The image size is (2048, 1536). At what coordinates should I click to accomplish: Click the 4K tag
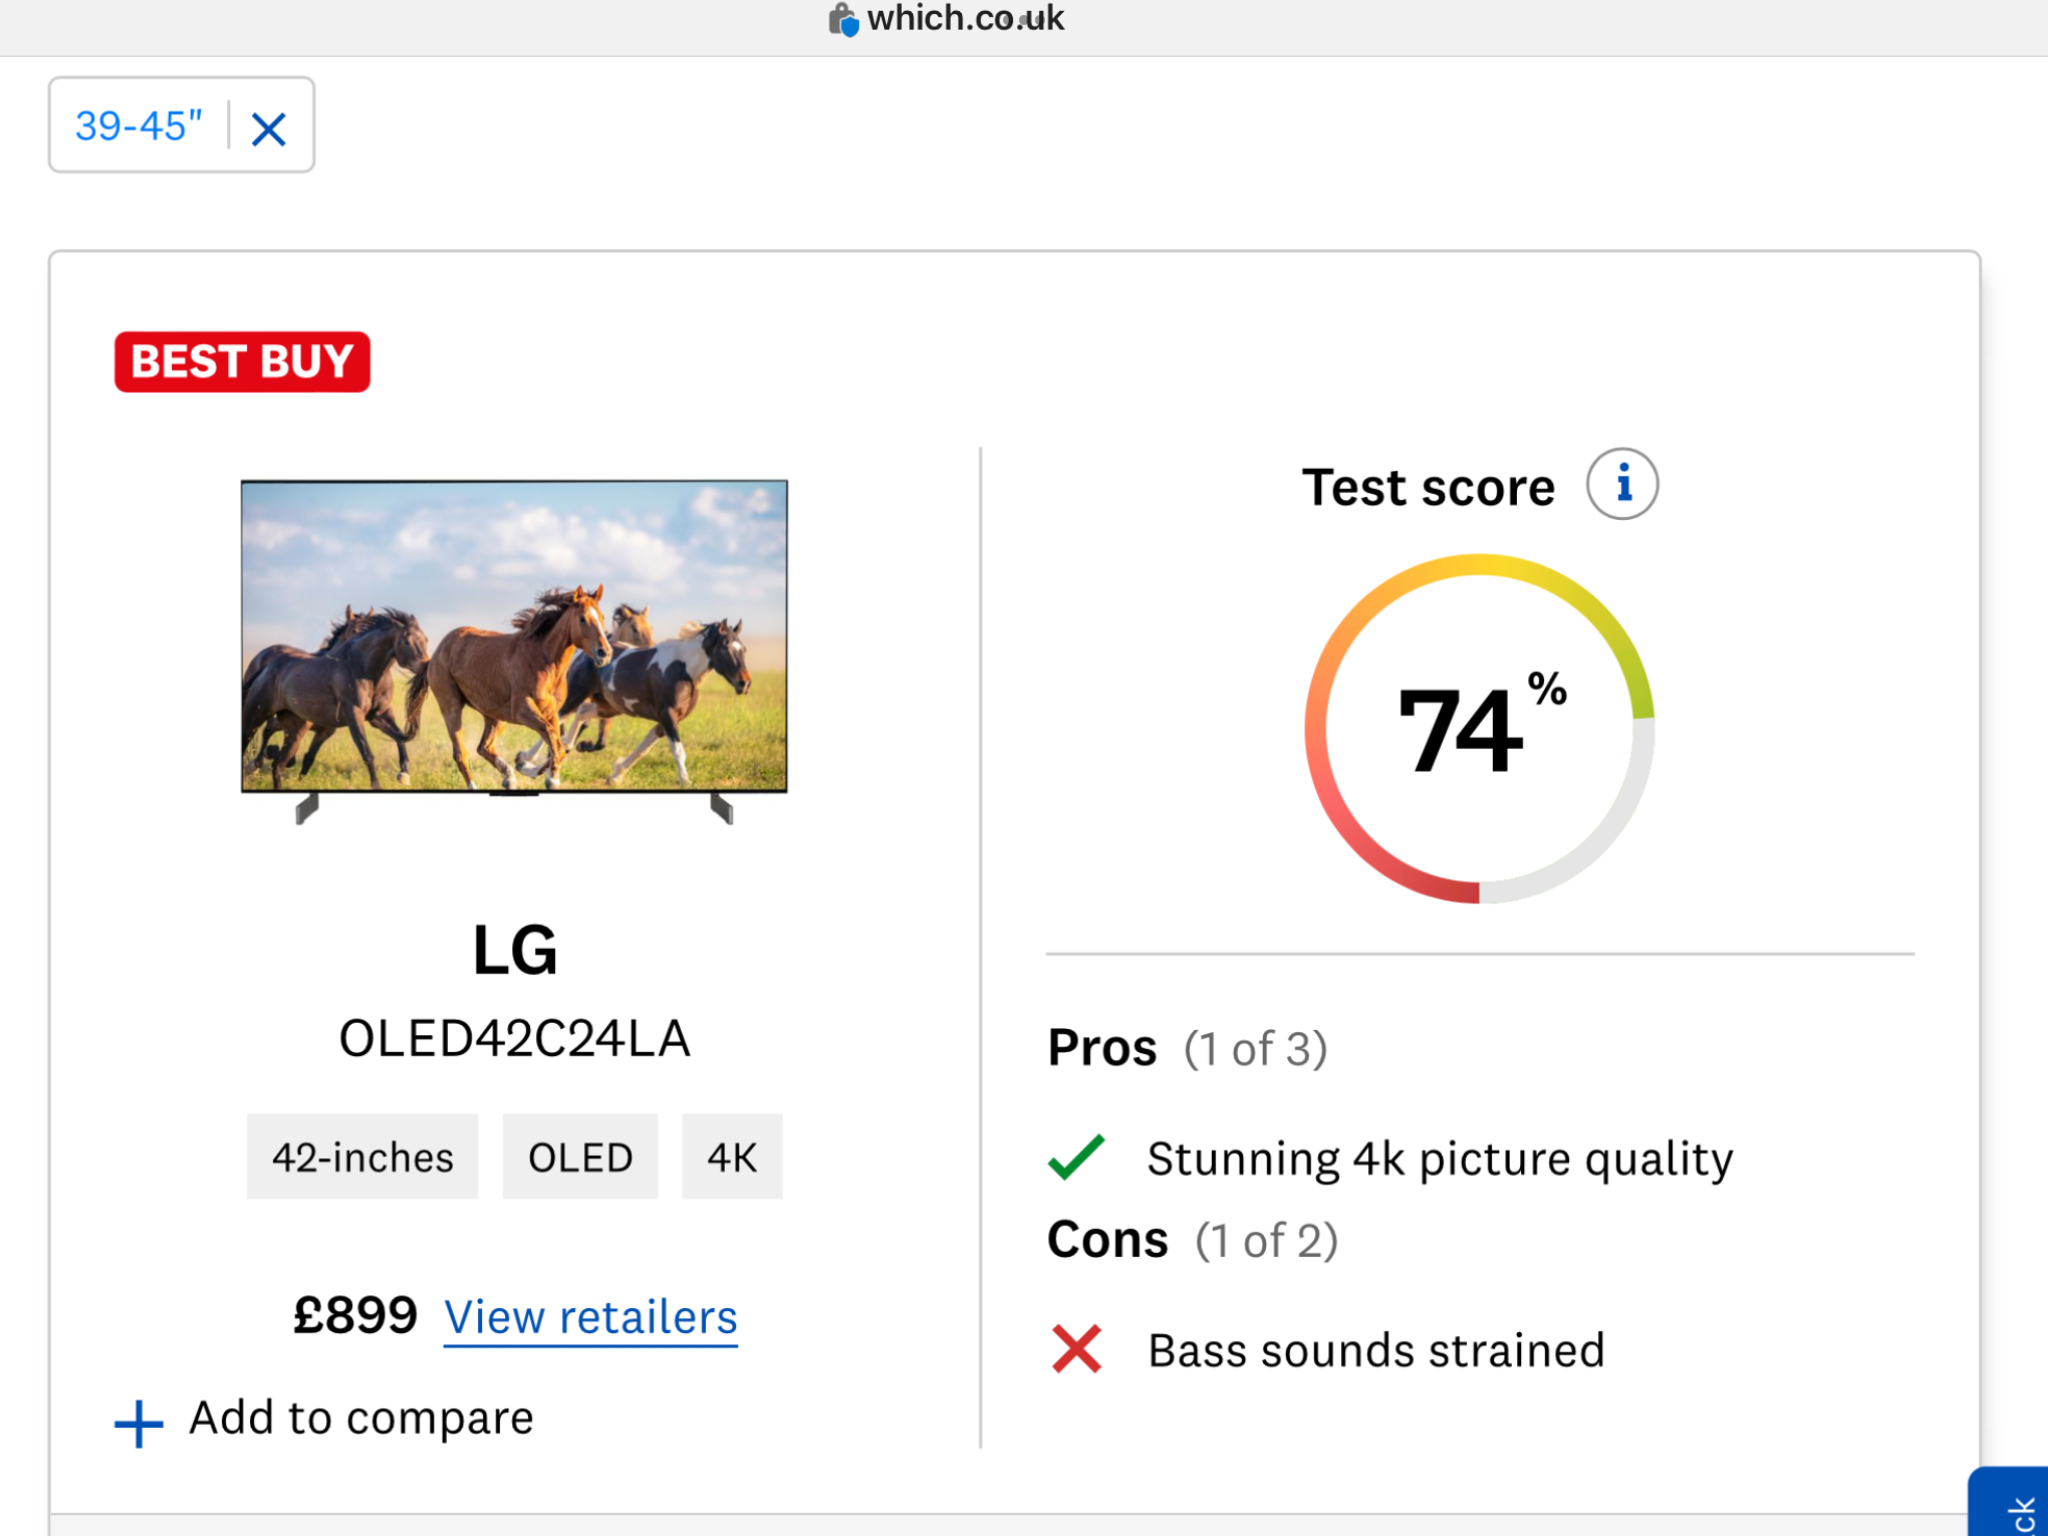click(x=732, y=1157)
